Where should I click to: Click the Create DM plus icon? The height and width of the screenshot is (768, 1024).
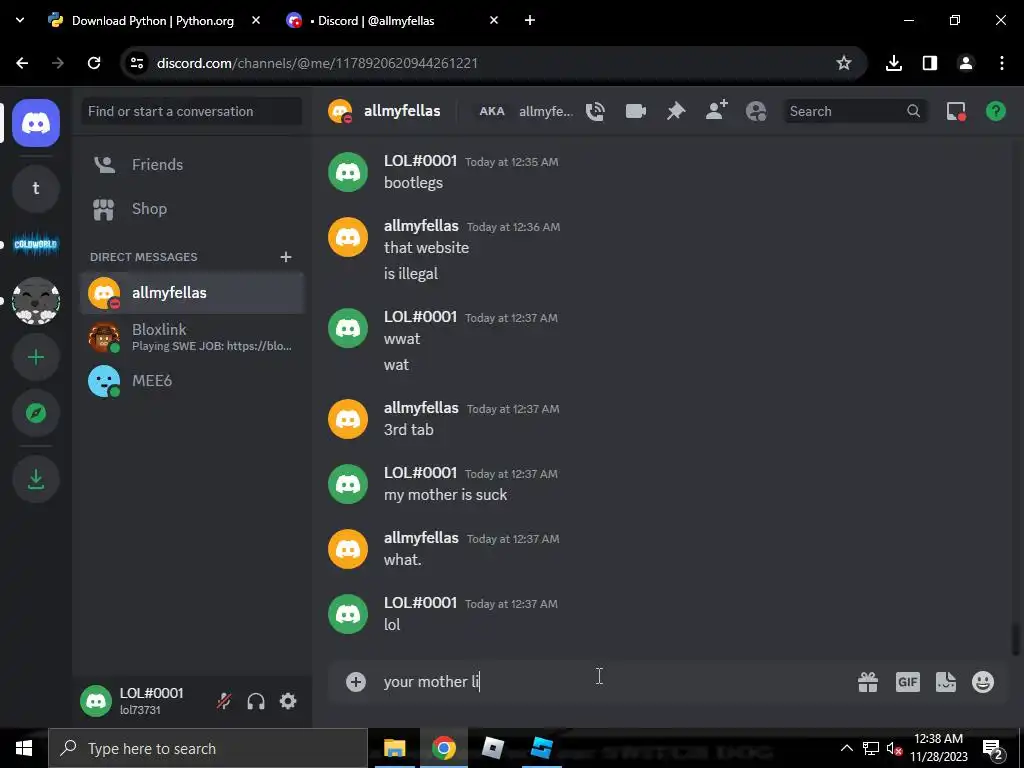[285, 257]
